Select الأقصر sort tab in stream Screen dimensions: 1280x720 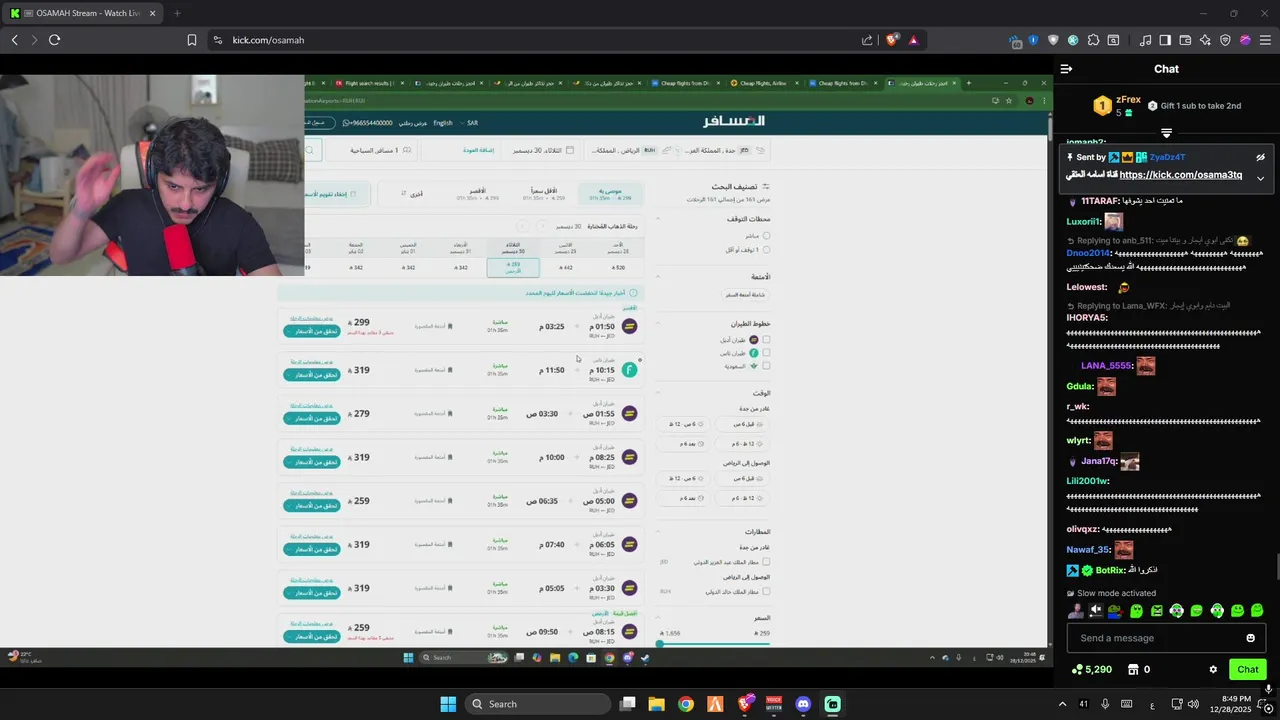pos(478,194)
